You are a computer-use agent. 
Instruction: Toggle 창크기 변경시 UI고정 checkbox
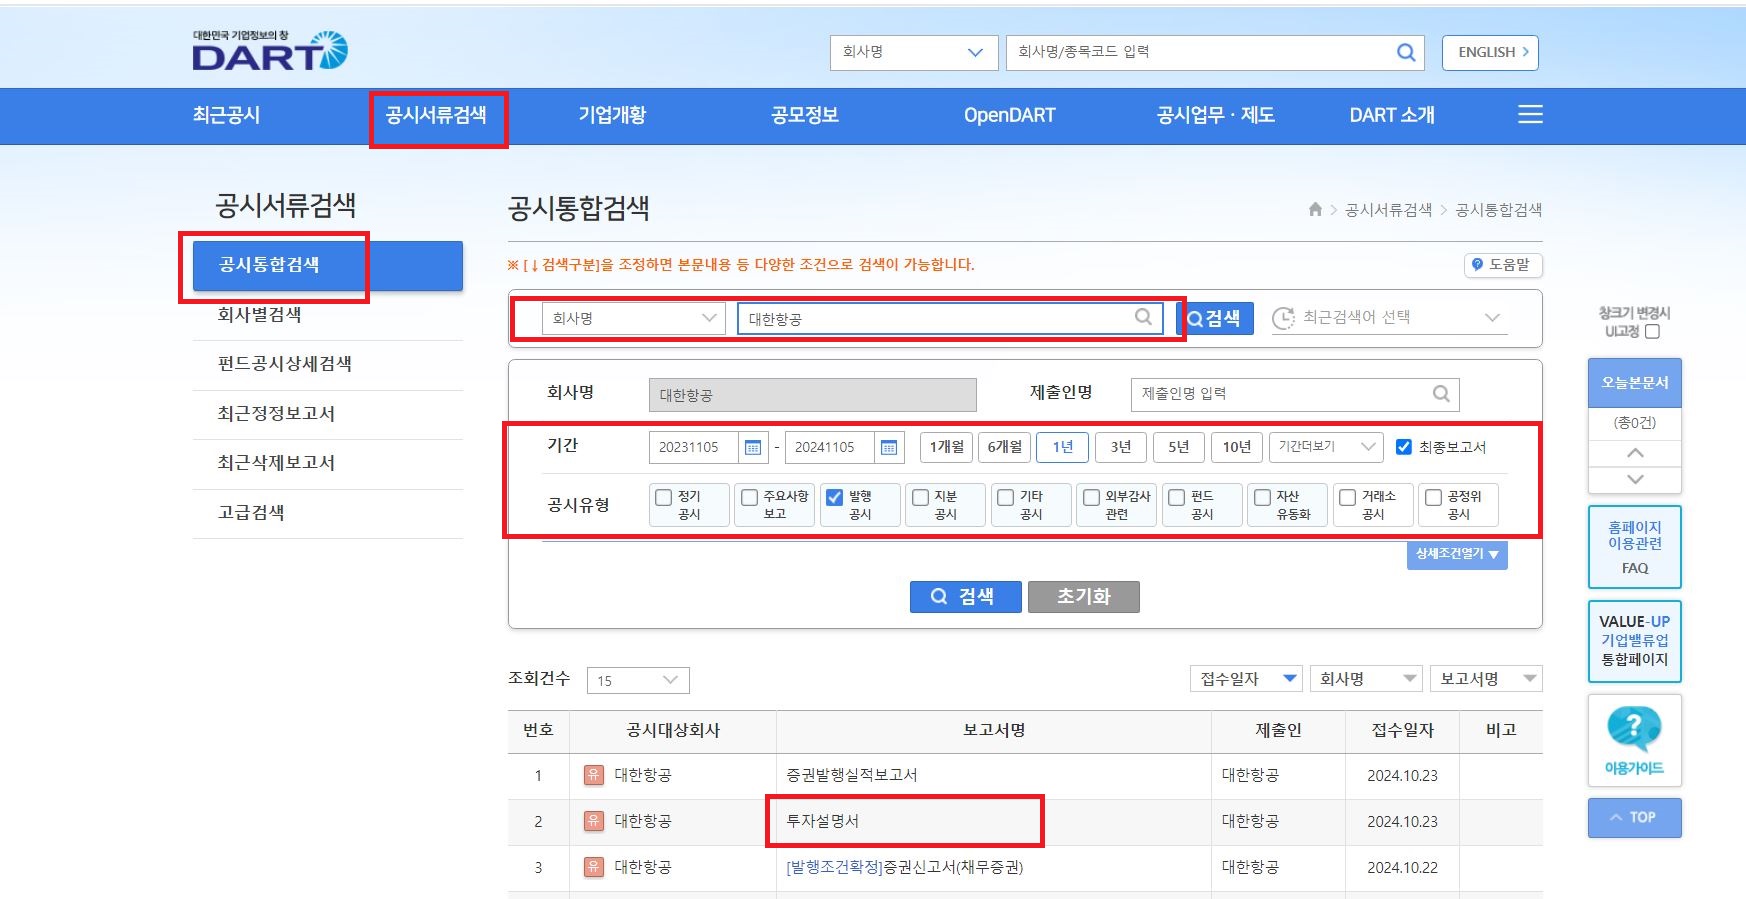[x=1652, y=332]
